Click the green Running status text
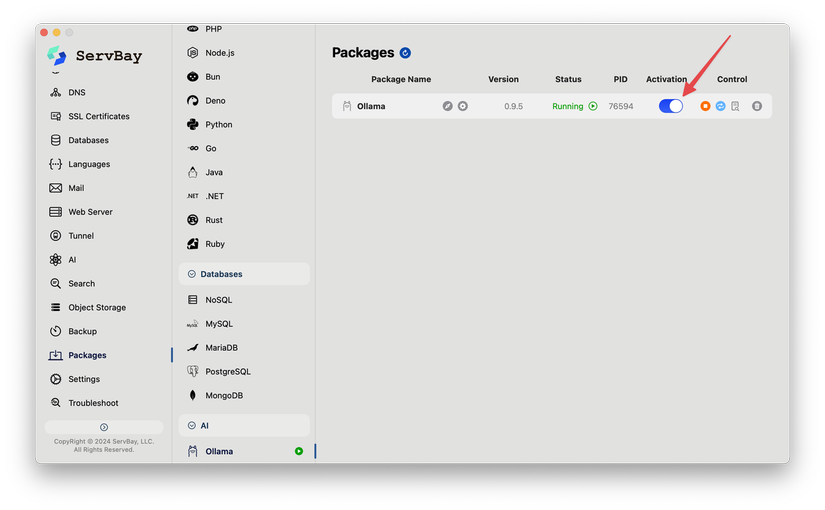Image resolution: width=825 pixels, height=510 pixels. 568,106
